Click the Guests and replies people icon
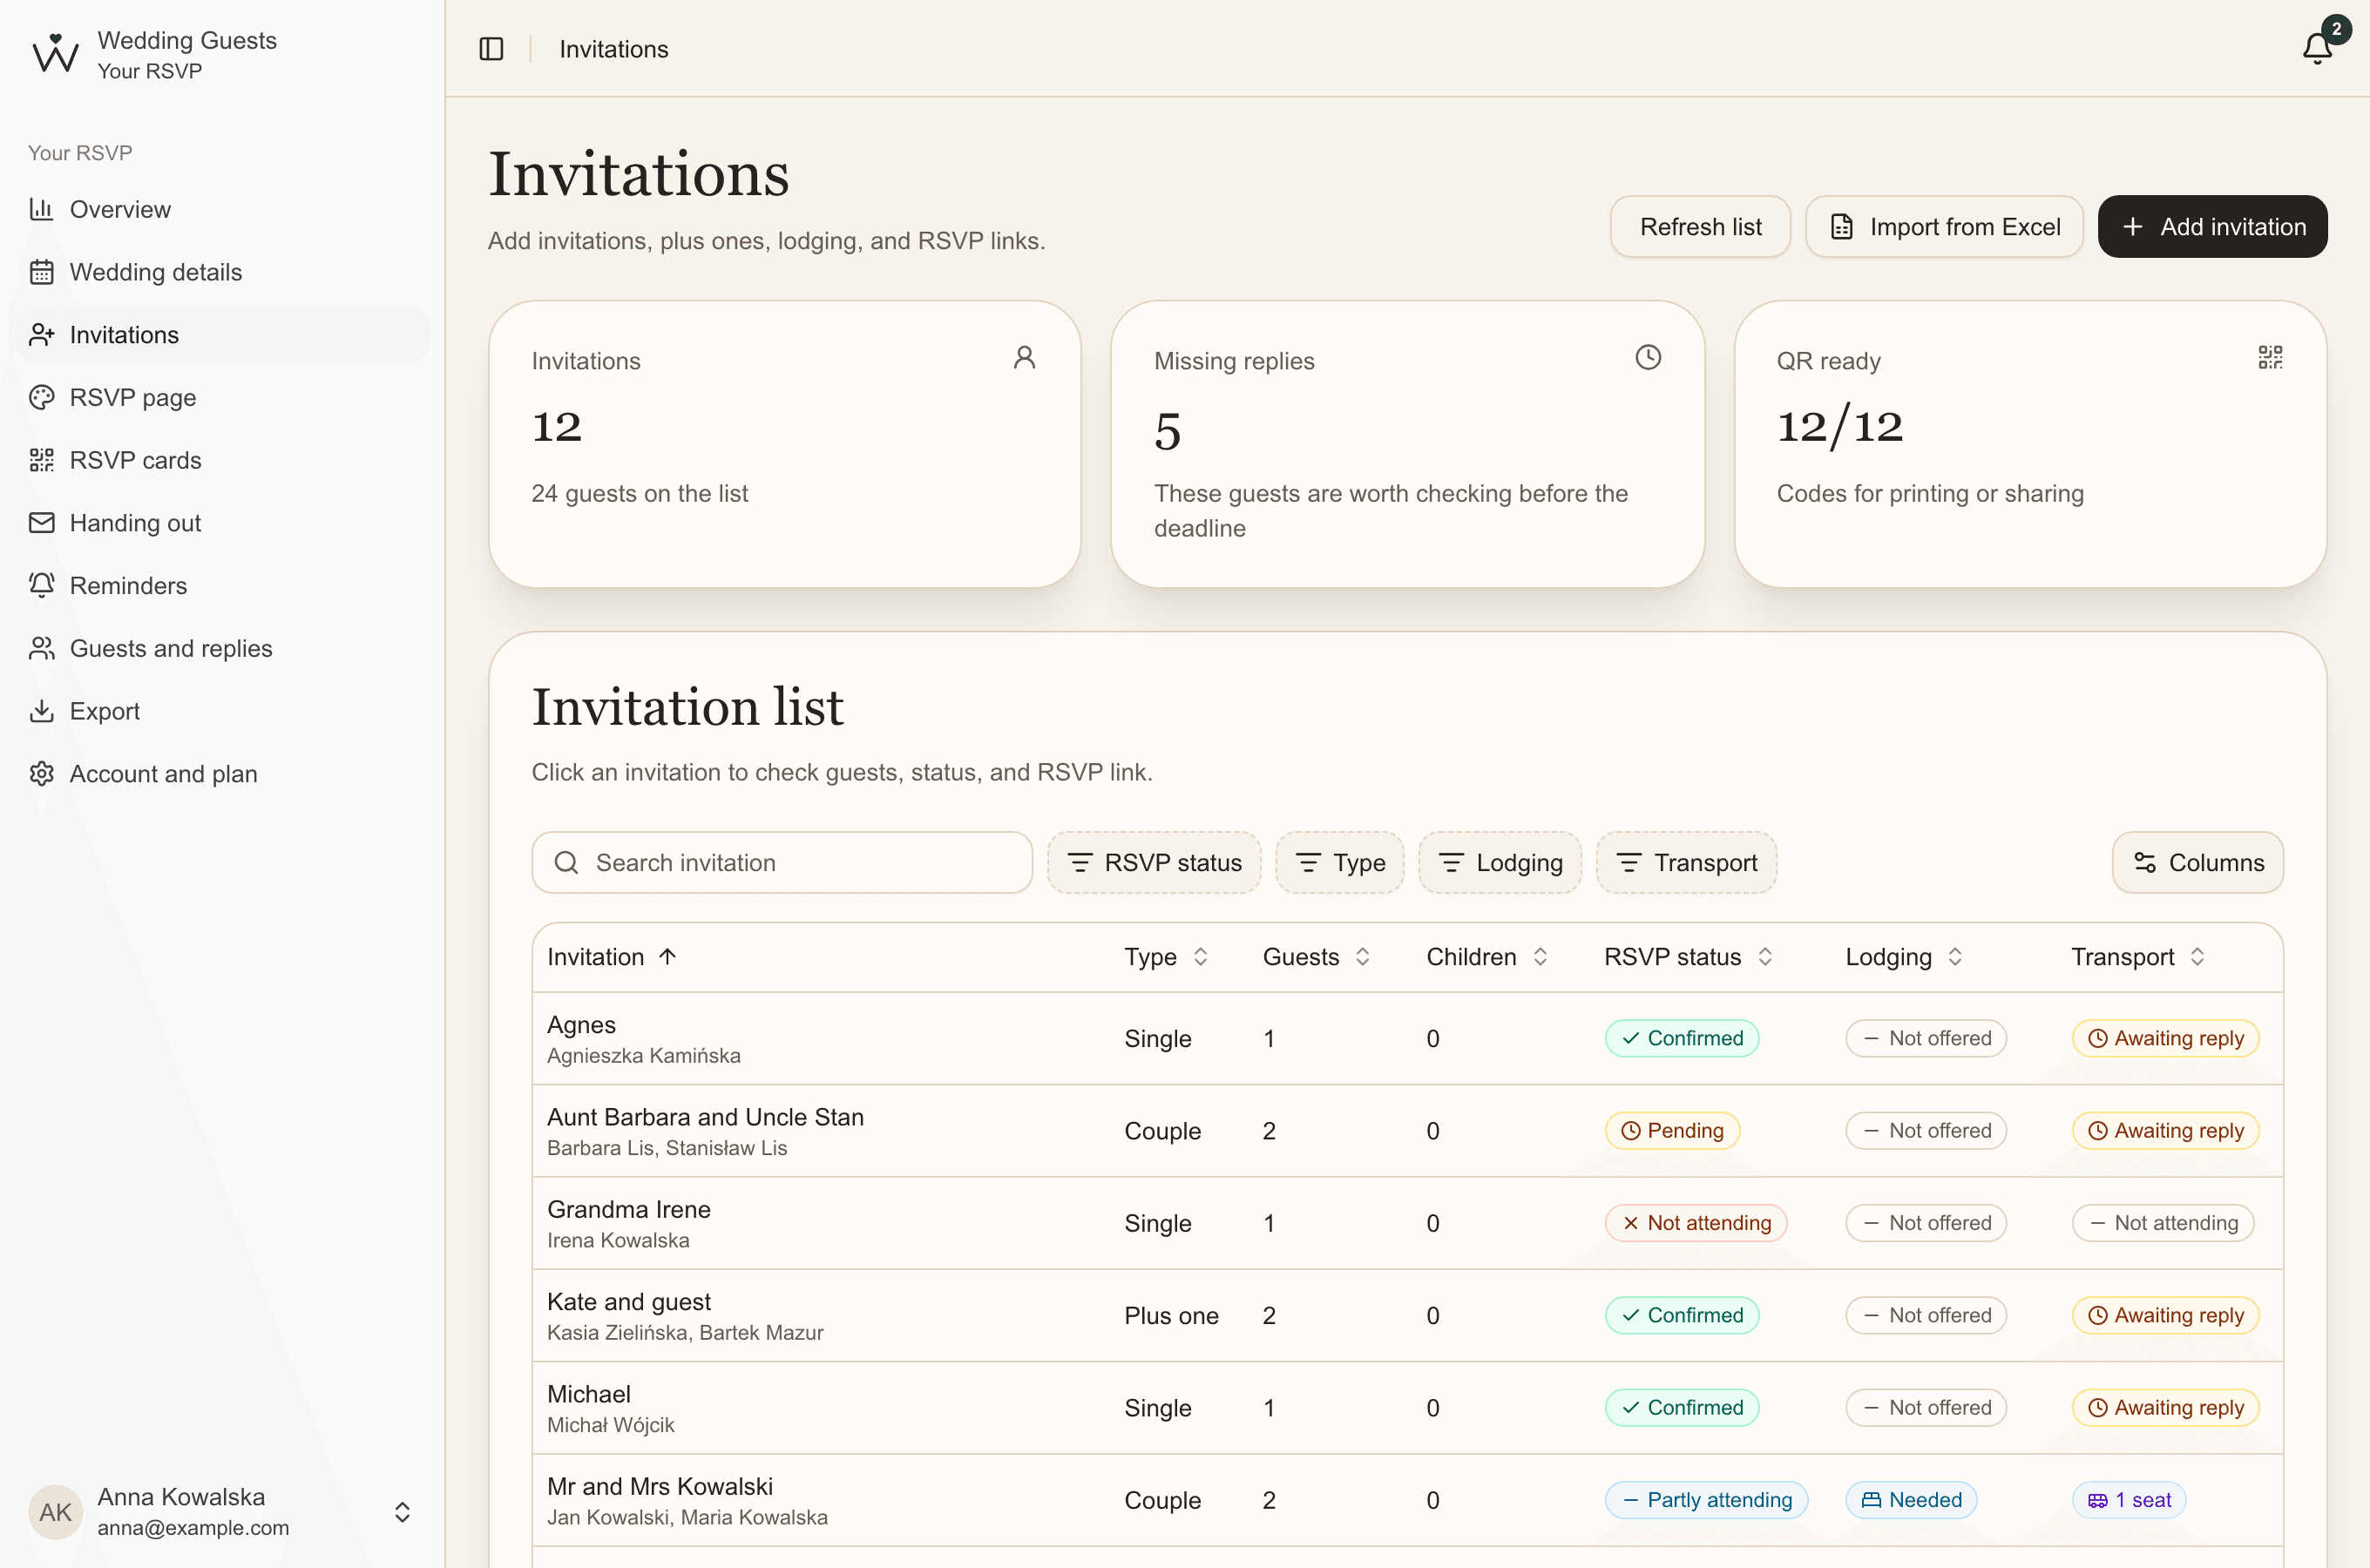2370x1568 pixels. pyautogui.click(x=41, y=648)
